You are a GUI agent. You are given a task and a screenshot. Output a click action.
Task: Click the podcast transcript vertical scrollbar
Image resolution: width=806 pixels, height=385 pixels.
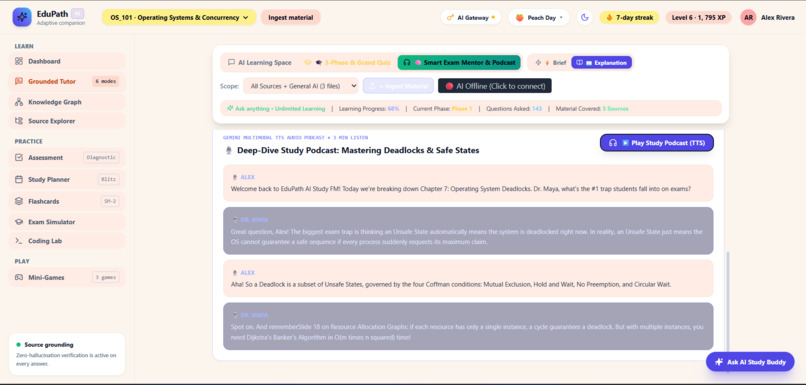pos(727,302)
